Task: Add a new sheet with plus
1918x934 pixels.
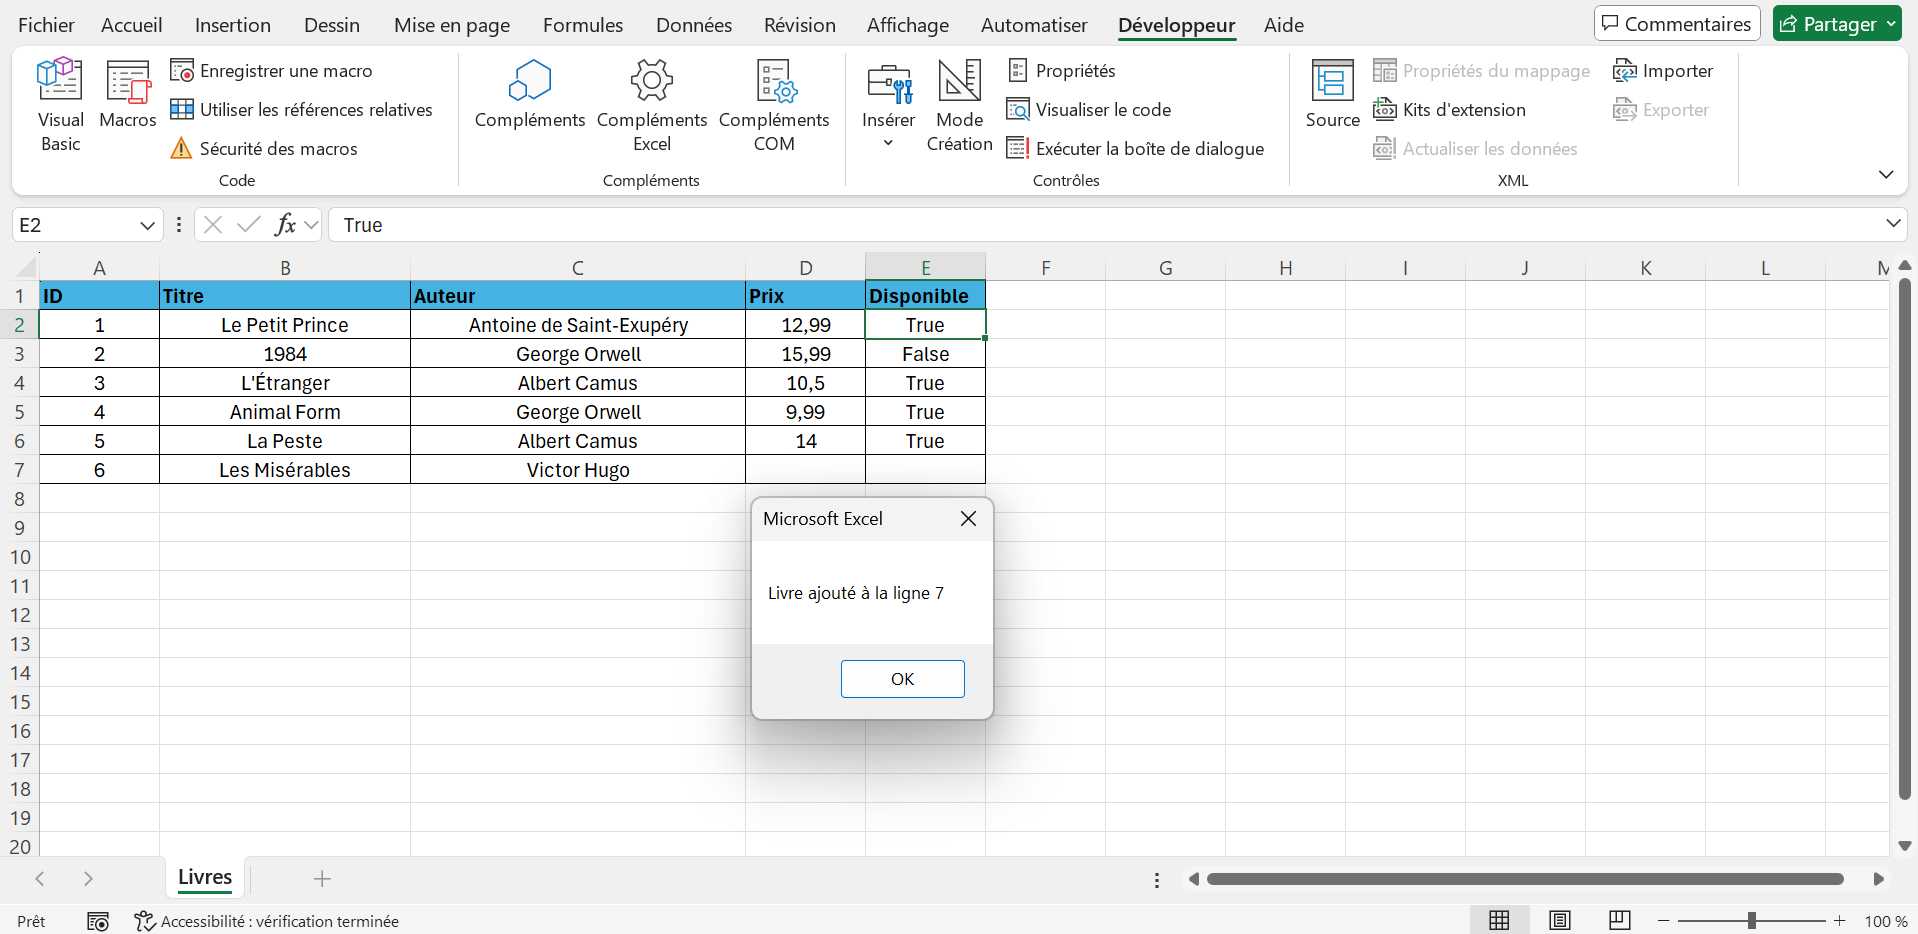Action: point(322,879)
